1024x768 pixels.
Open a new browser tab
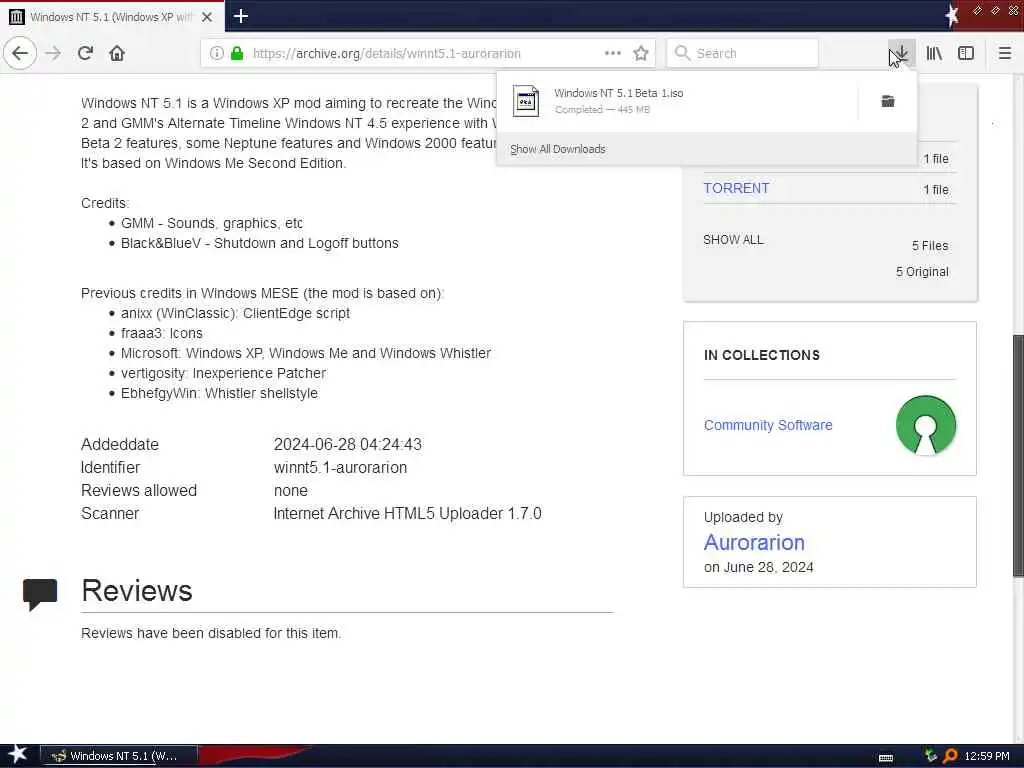pyautogui.click(x=241, y=16)
